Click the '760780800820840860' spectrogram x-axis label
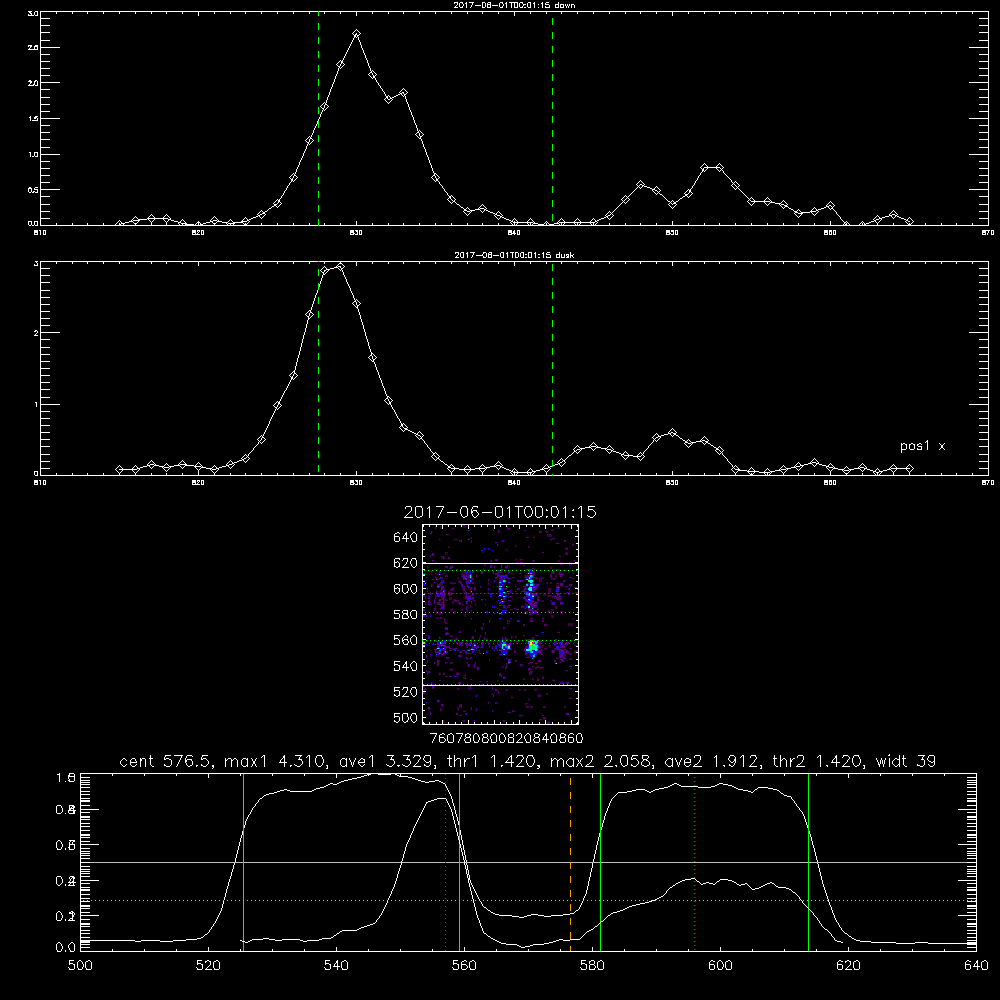The image size is (1000, 1000). tap(506, 739)
